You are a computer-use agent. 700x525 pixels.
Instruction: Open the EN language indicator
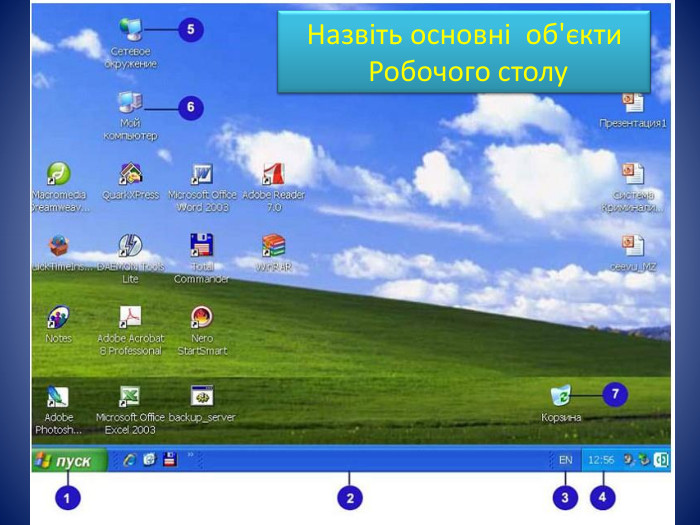(x=566, y=460)
